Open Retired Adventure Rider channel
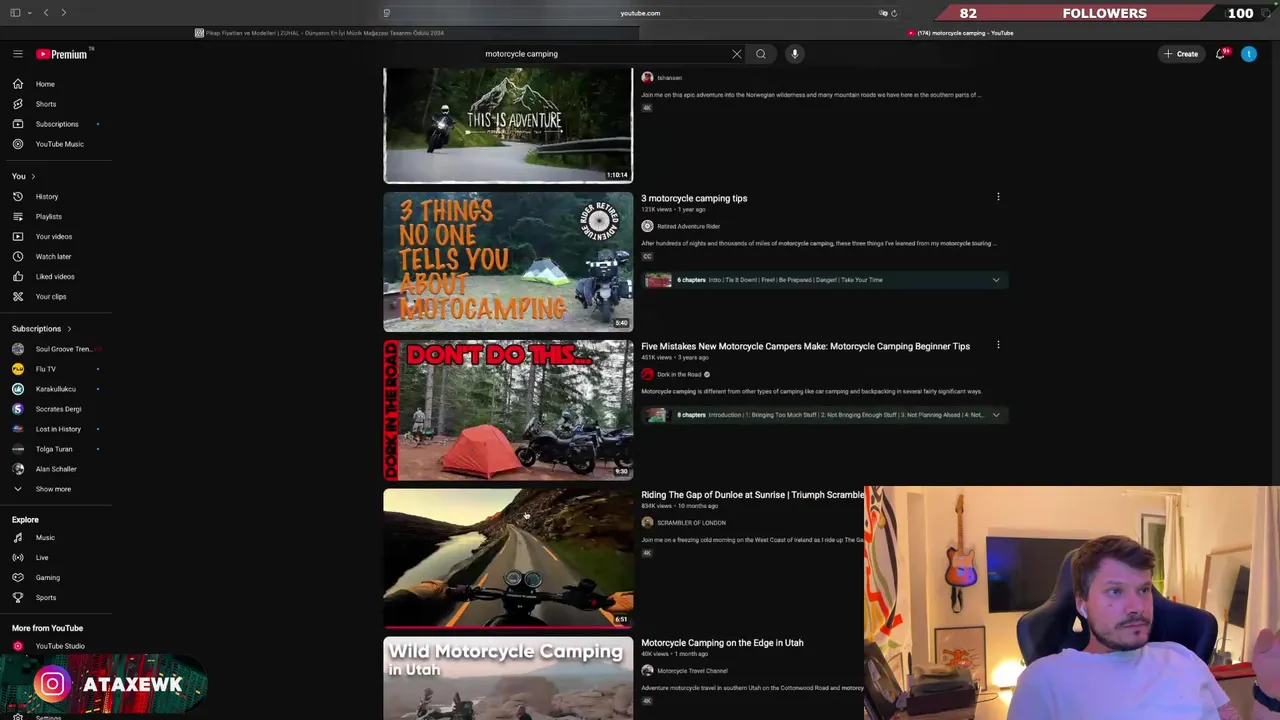Screen dimensions: 1280x720 pos(688,226)
